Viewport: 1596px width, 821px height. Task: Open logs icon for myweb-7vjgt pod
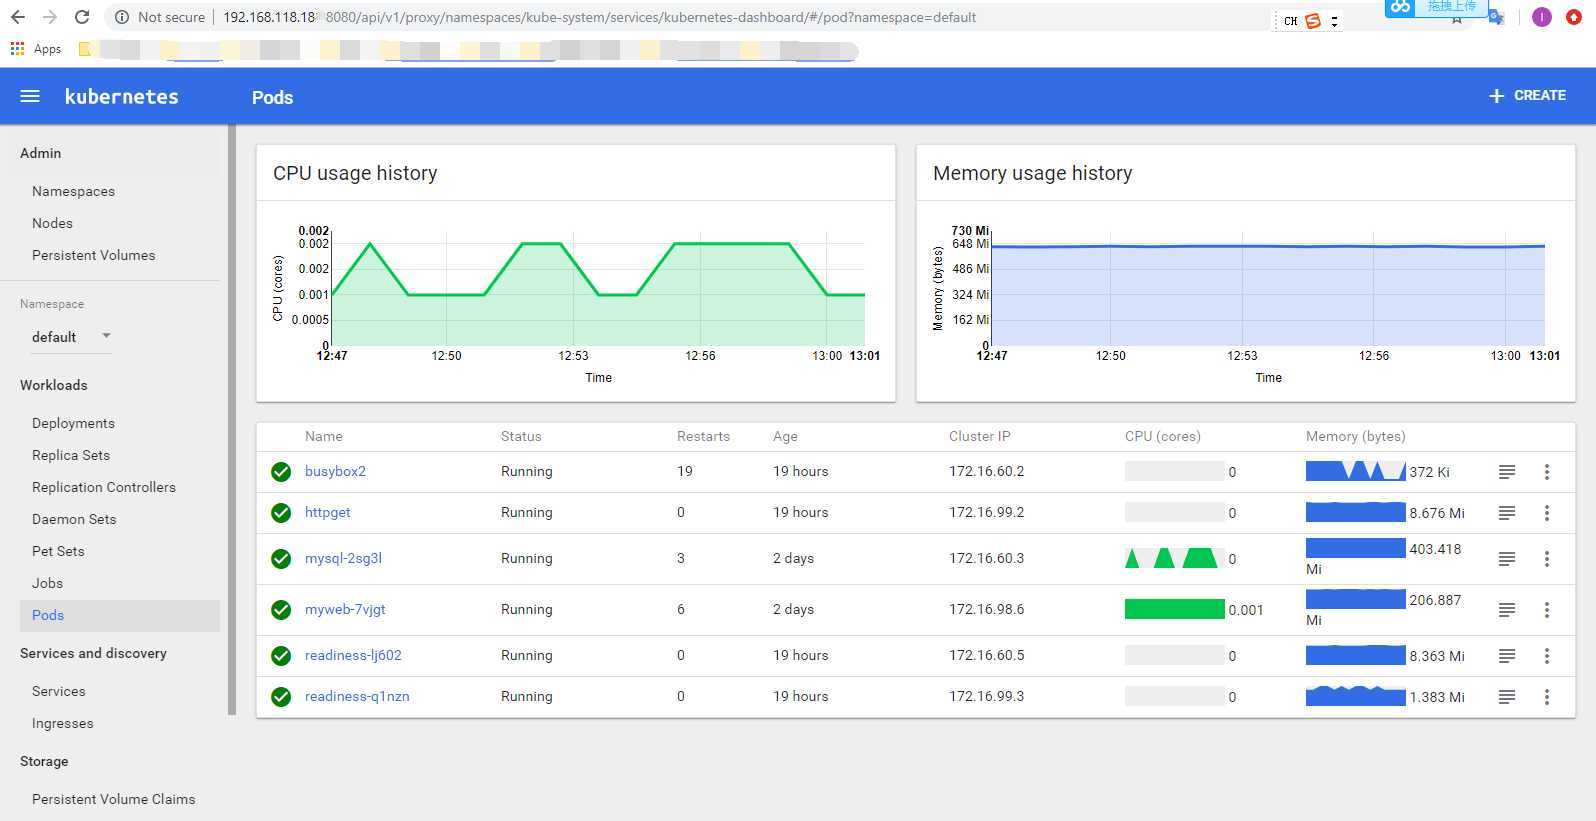1507,610
